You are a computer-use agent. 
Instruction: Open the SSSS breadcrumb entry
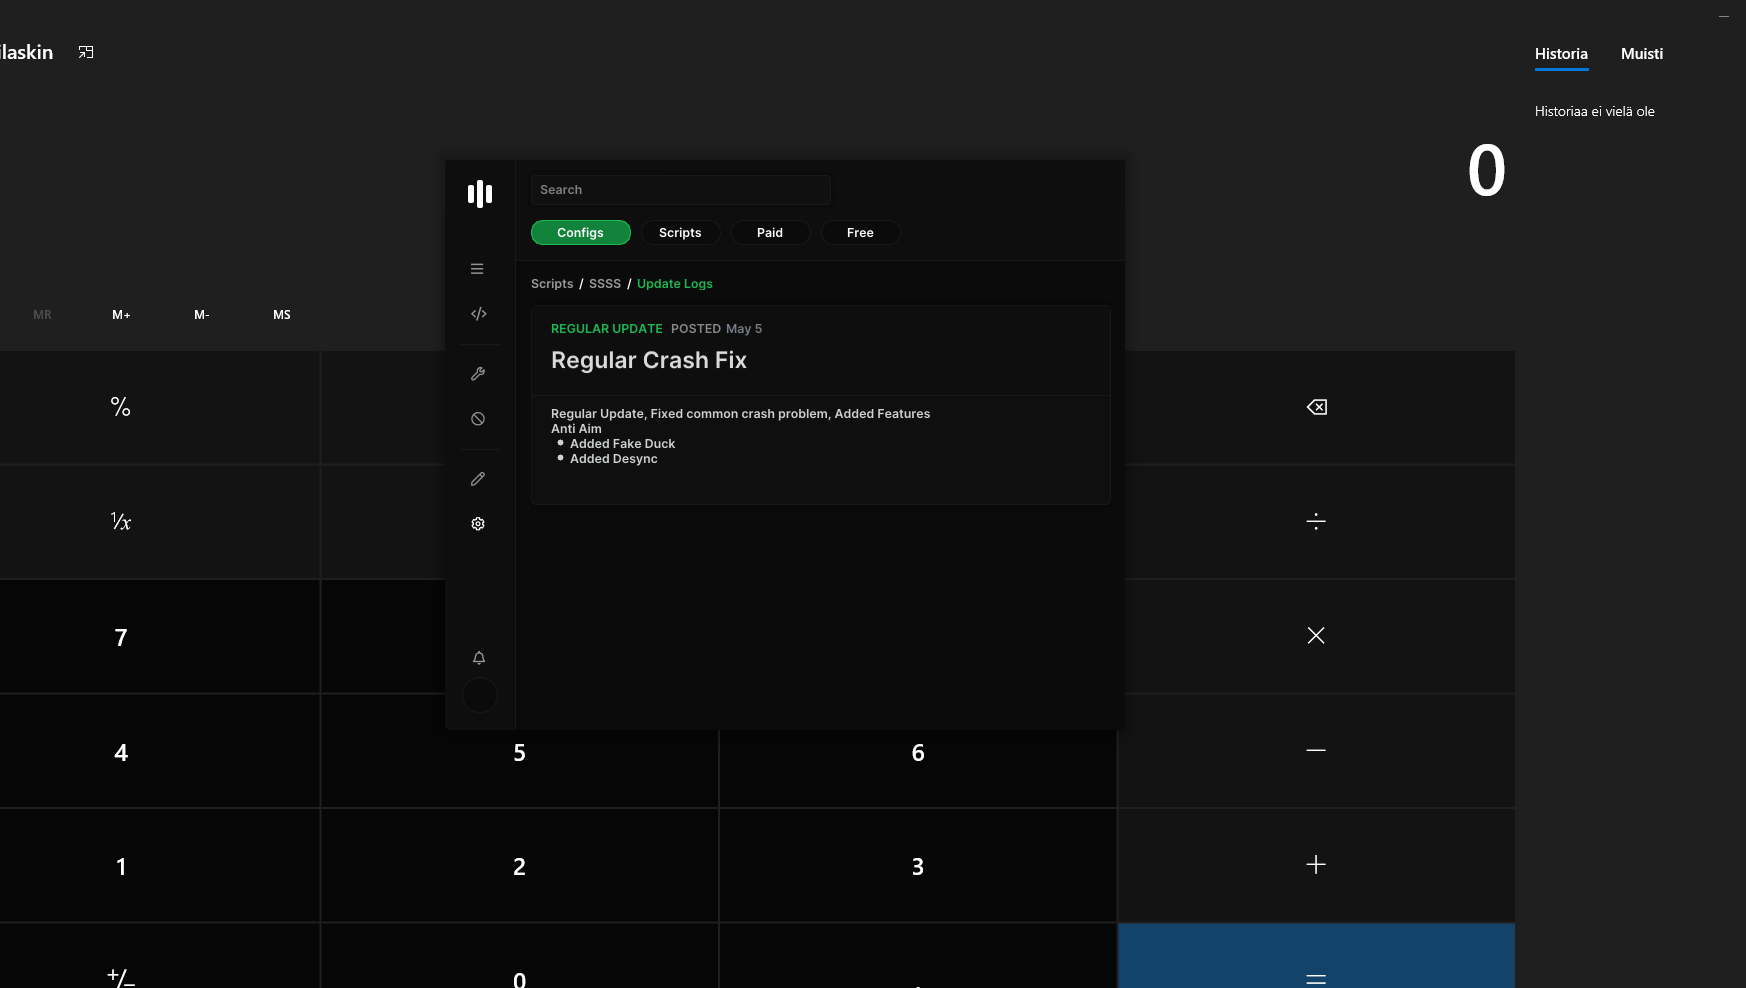tap(605, 283)
